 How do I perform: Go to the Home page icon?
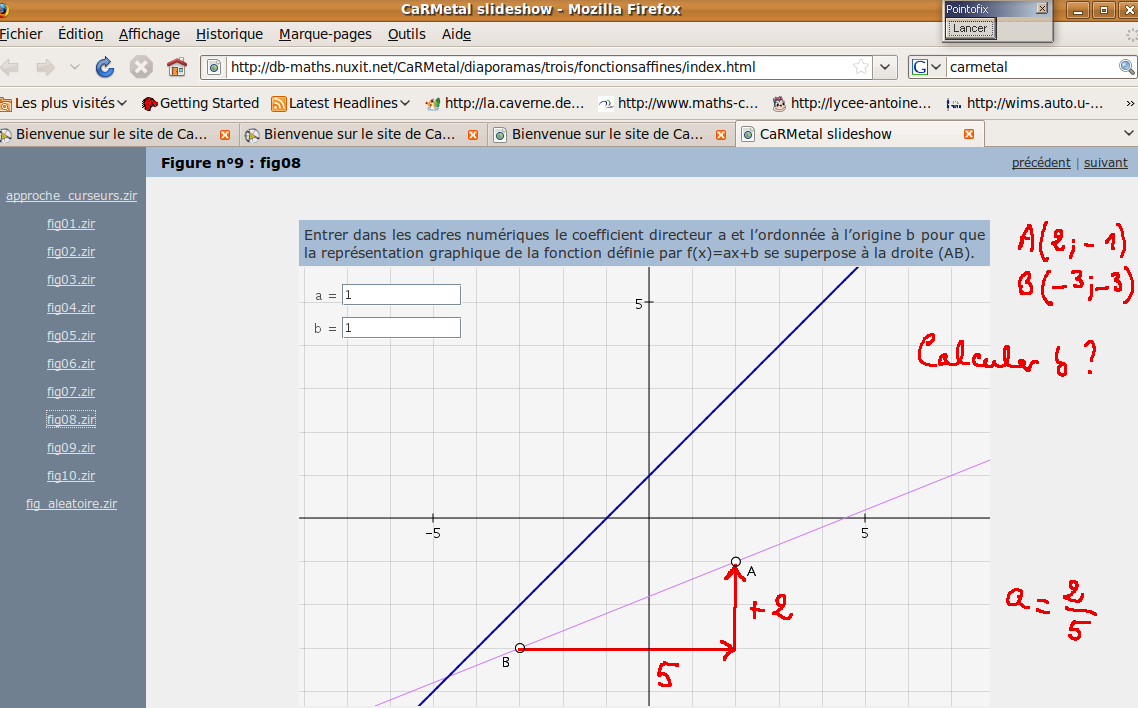point(177,67)
